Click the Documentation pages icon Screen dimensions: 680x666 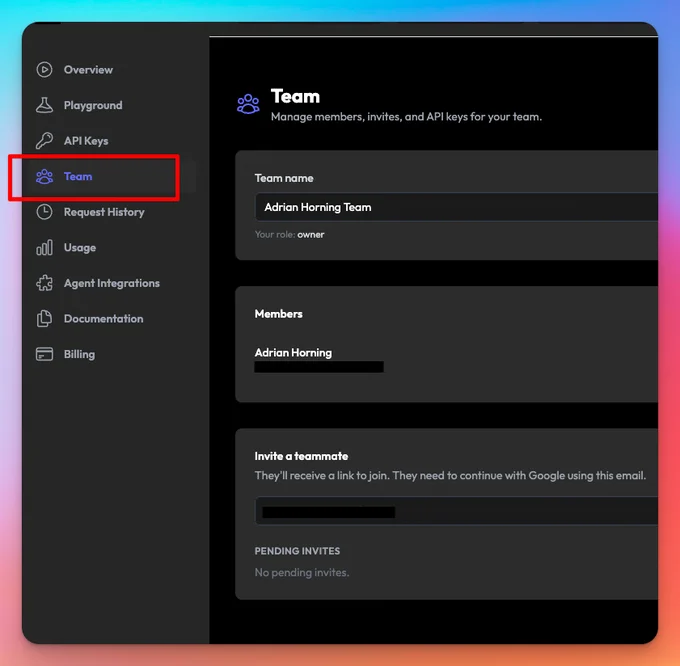pyautogui.click(x=44, y=319)
